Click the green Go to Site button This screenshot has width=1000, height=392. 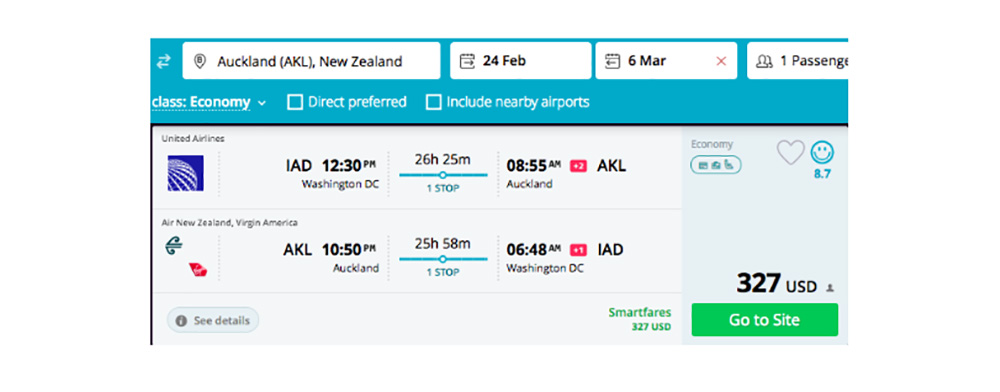765,319
